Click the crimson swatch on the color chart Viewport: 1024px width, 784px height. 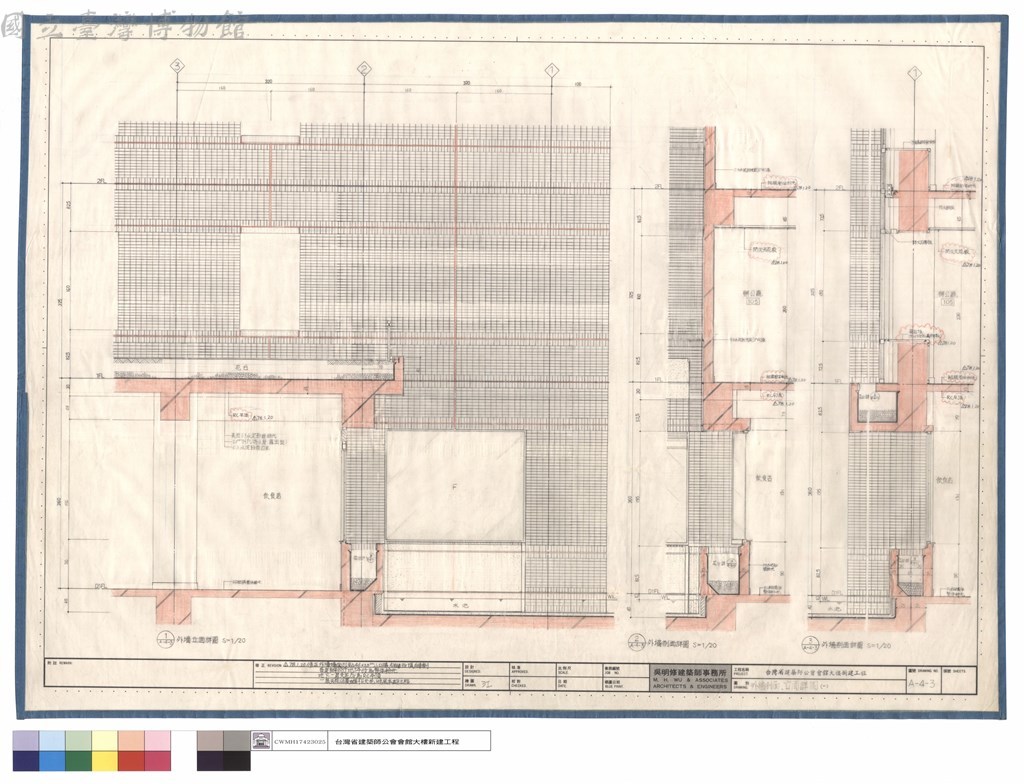158,760
